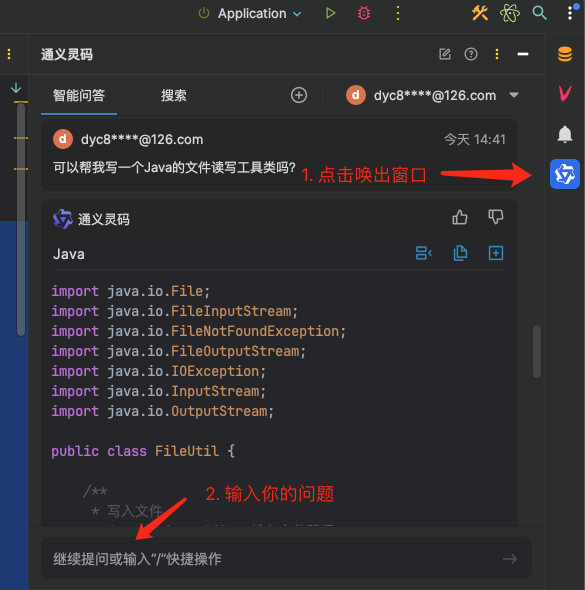Switch to the 搜索 tab
This screenshot has width=585, height=590.
pos(173,96)
